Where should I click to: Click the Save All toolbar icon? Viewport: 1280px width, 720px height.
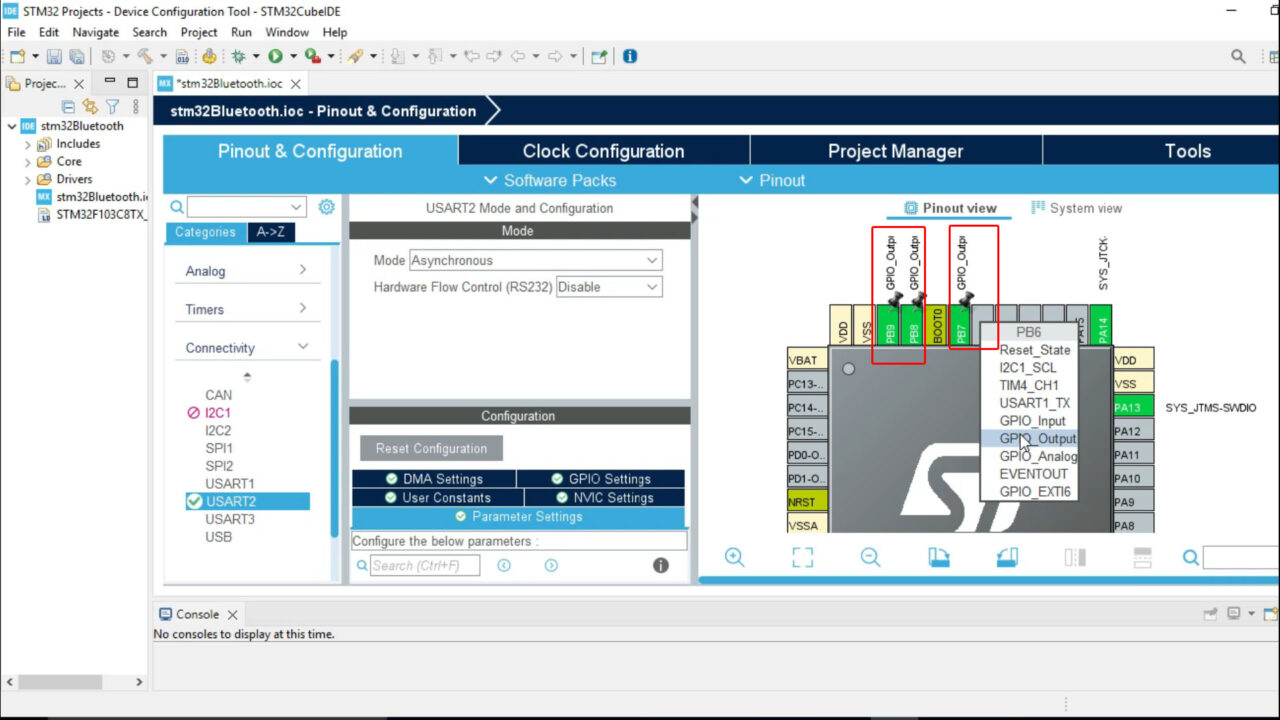[76, 56]
